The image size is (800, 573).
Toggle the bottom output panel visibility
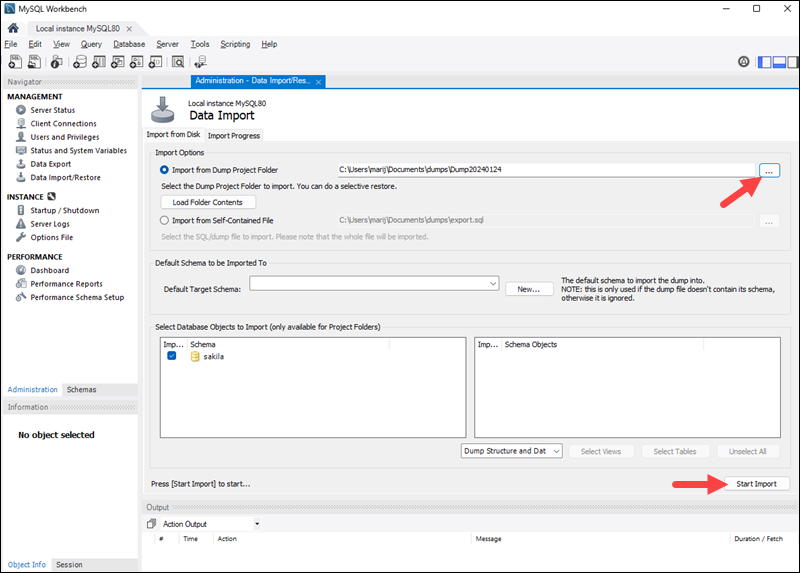point(779,62)
